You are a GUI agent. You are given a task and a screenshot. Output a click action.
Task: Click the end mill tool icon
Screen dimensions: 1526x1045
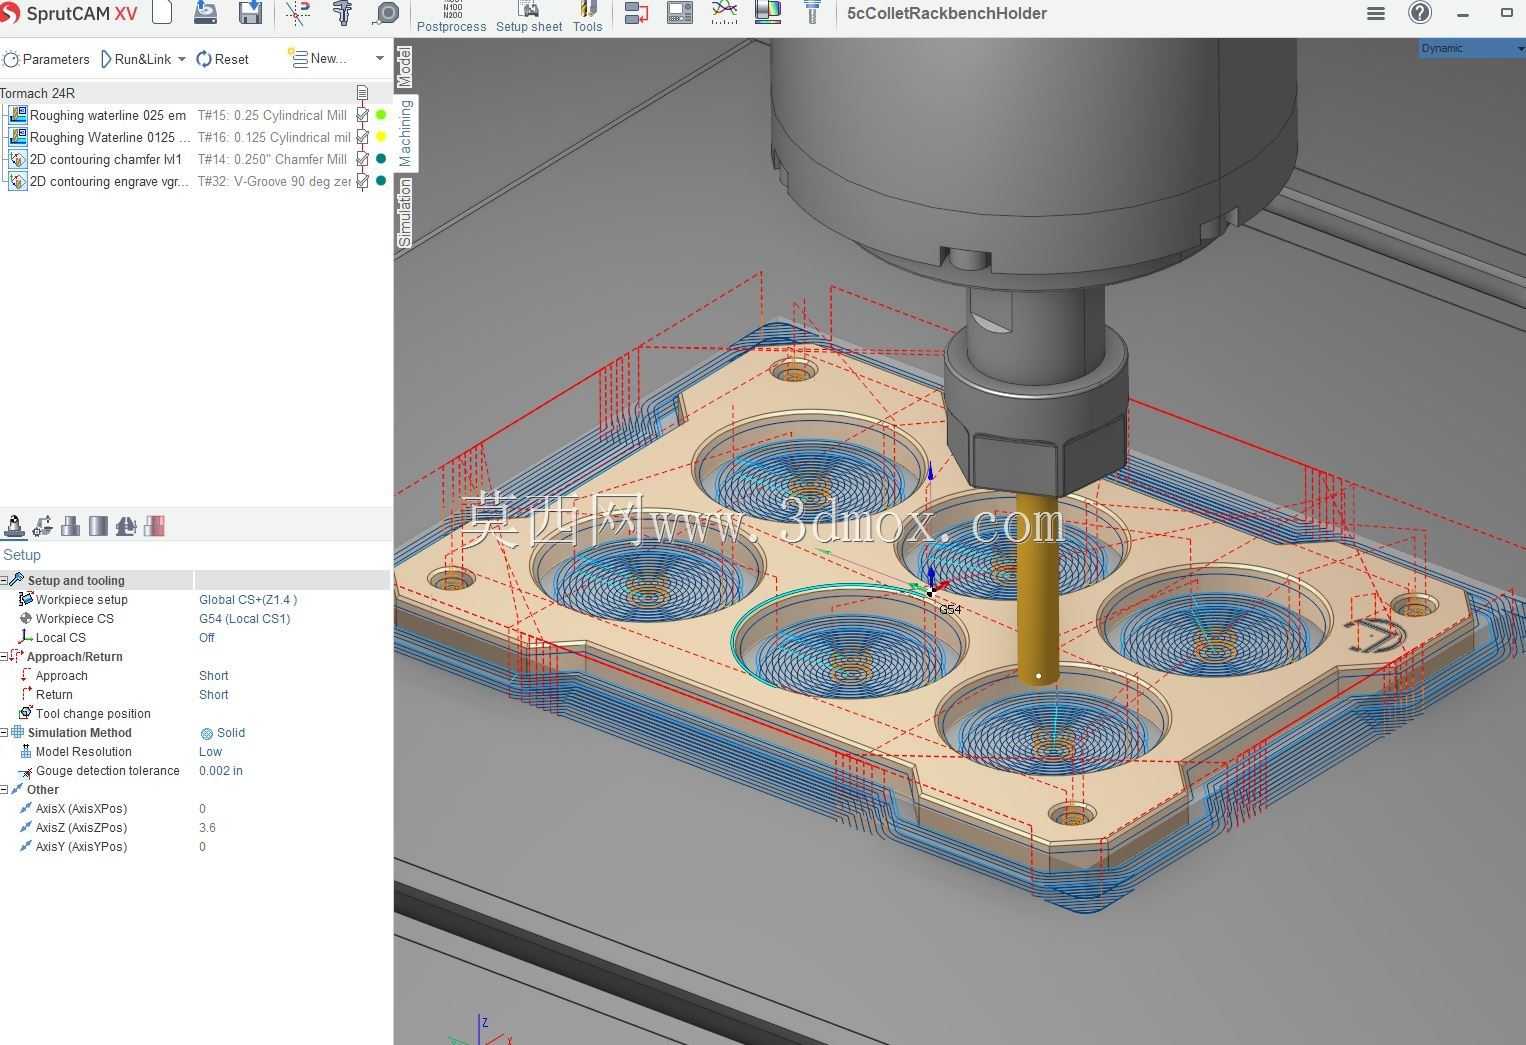pyautogui.click(x=812, y=13)
